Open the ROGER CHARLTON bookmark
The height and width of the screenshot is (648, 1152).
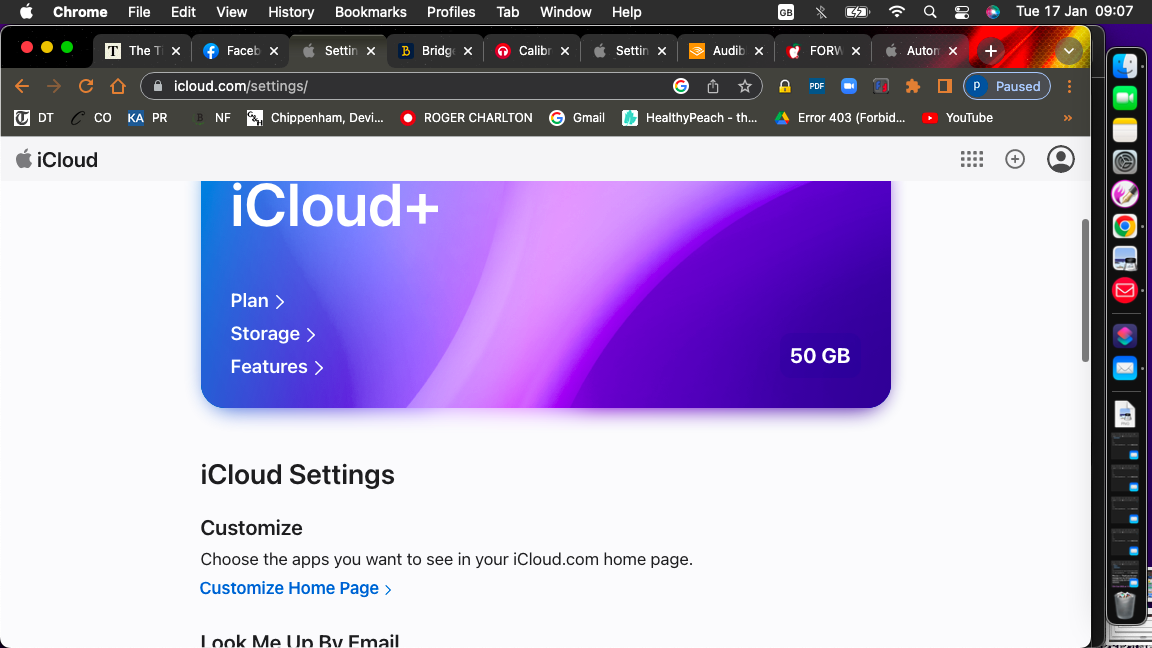[x=466, y=118]
